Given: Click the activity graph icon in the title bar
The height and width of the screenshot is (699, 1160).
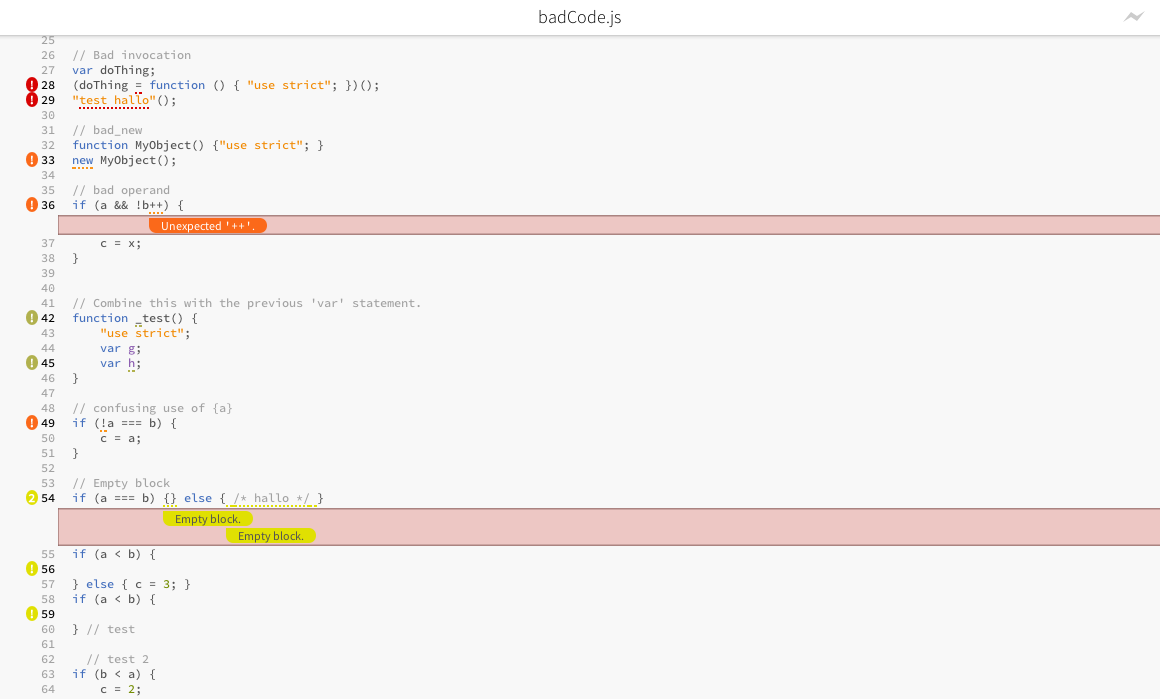Looking at the screenshot, I should click(x=1134, y=17).
